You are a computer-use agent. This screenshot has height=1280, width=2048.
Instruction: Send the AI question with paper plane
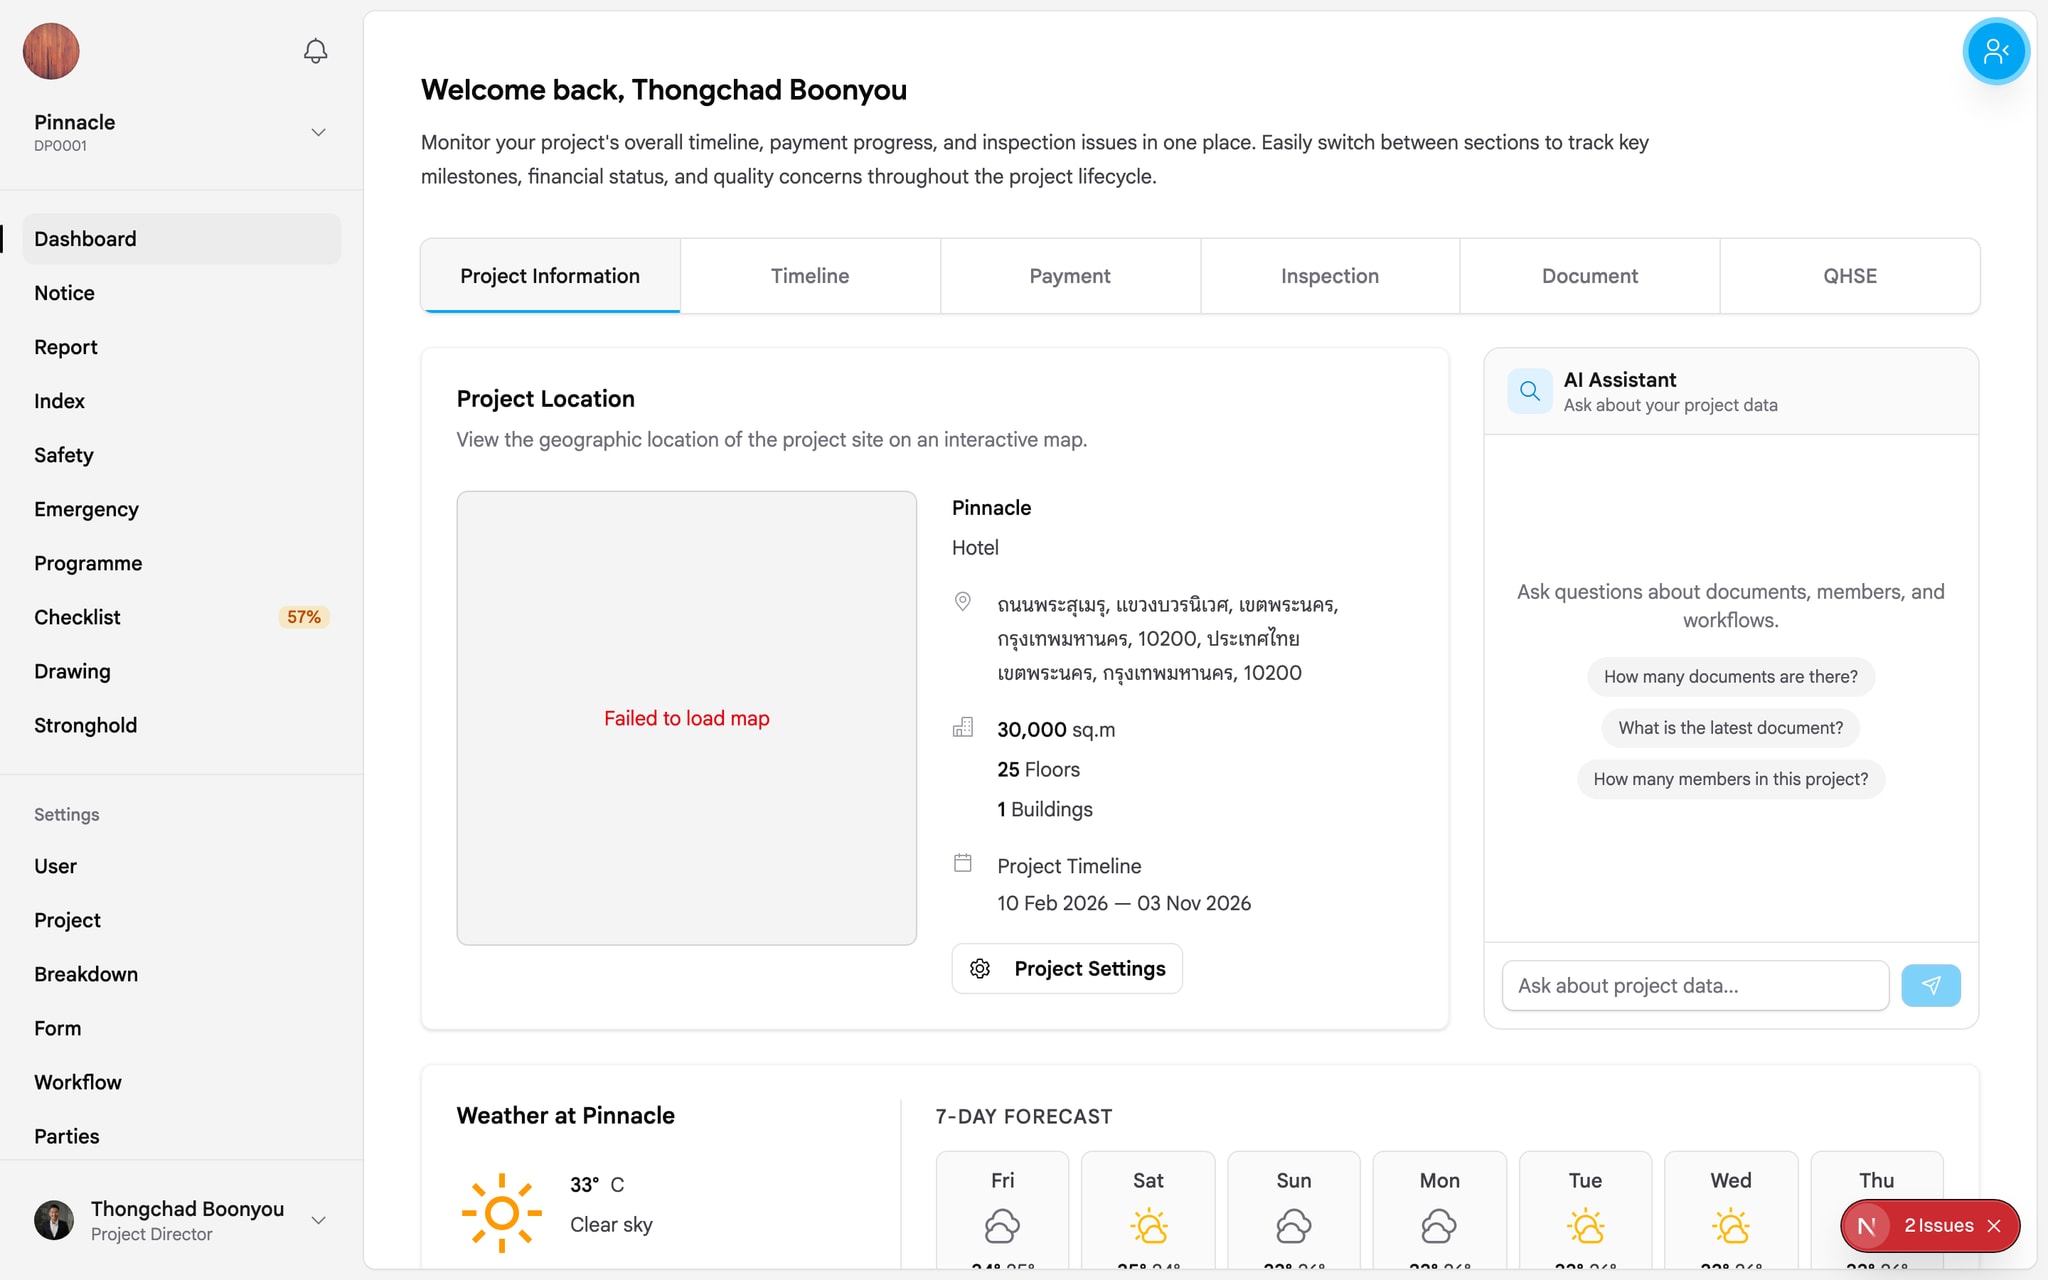1930,986
